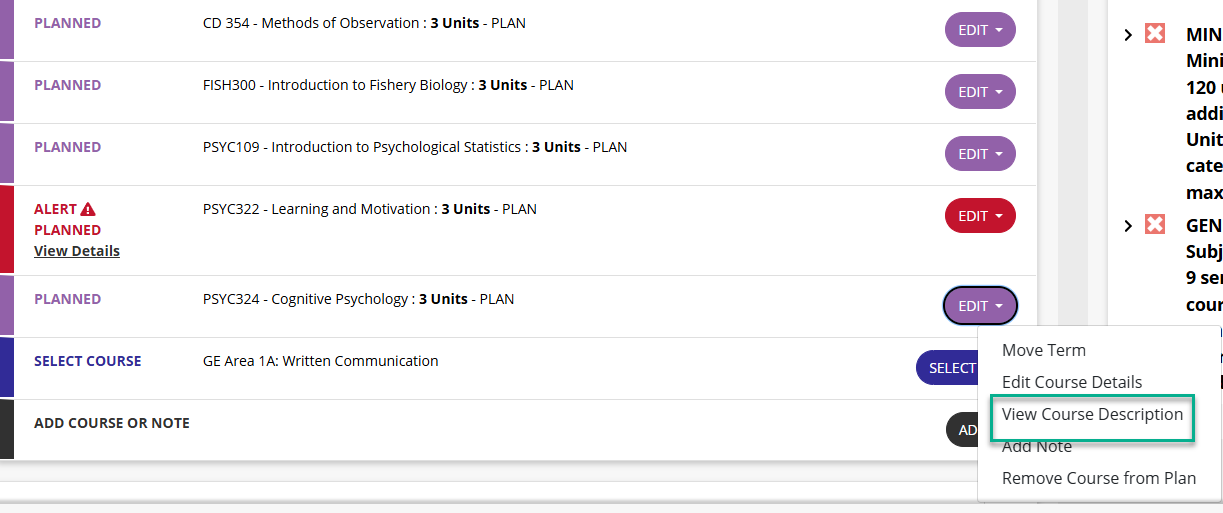This screenshot has height=513, width=1223.
Task: Open EDIT dropdown for CD 354 course
Action: tap(980, 30)
